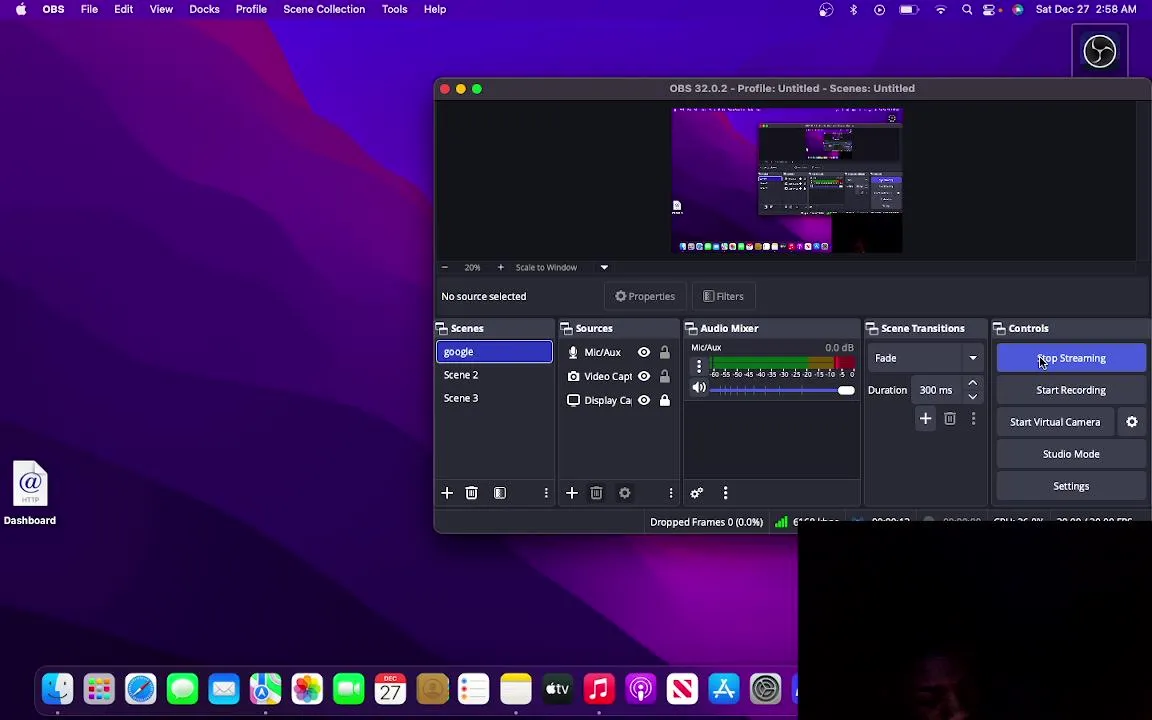Delete the selected scene via trash icon
This screenshot has height=720, width=1152.
(472, 493)
